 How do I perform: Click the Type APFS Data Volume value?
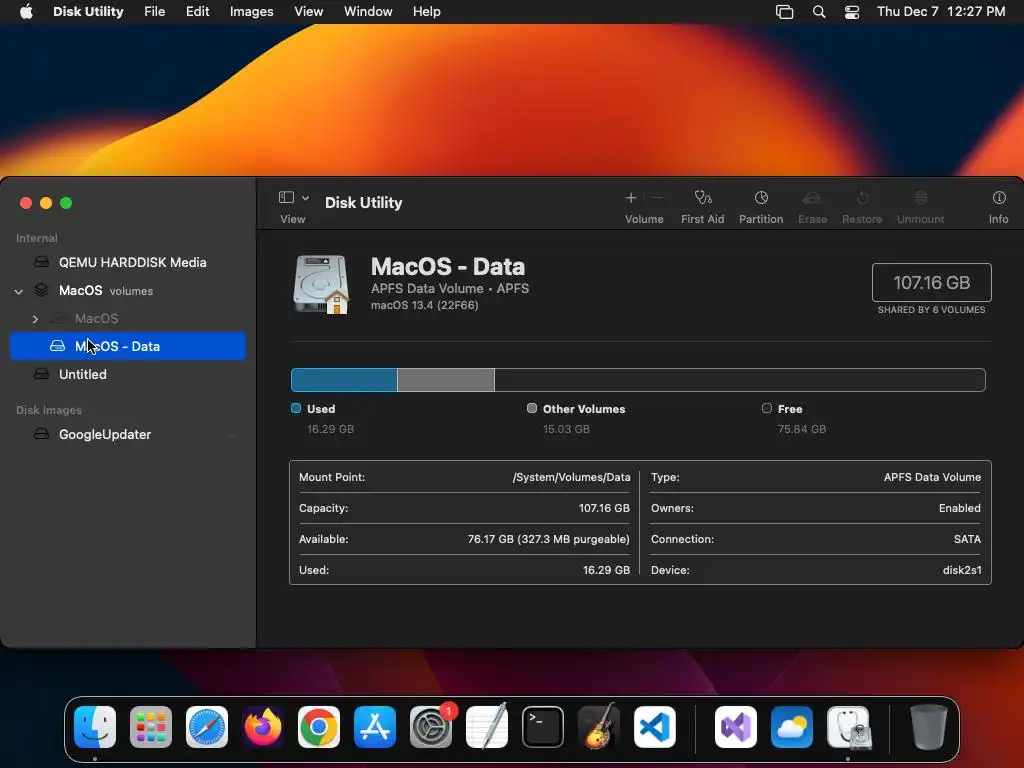[932, 477]
